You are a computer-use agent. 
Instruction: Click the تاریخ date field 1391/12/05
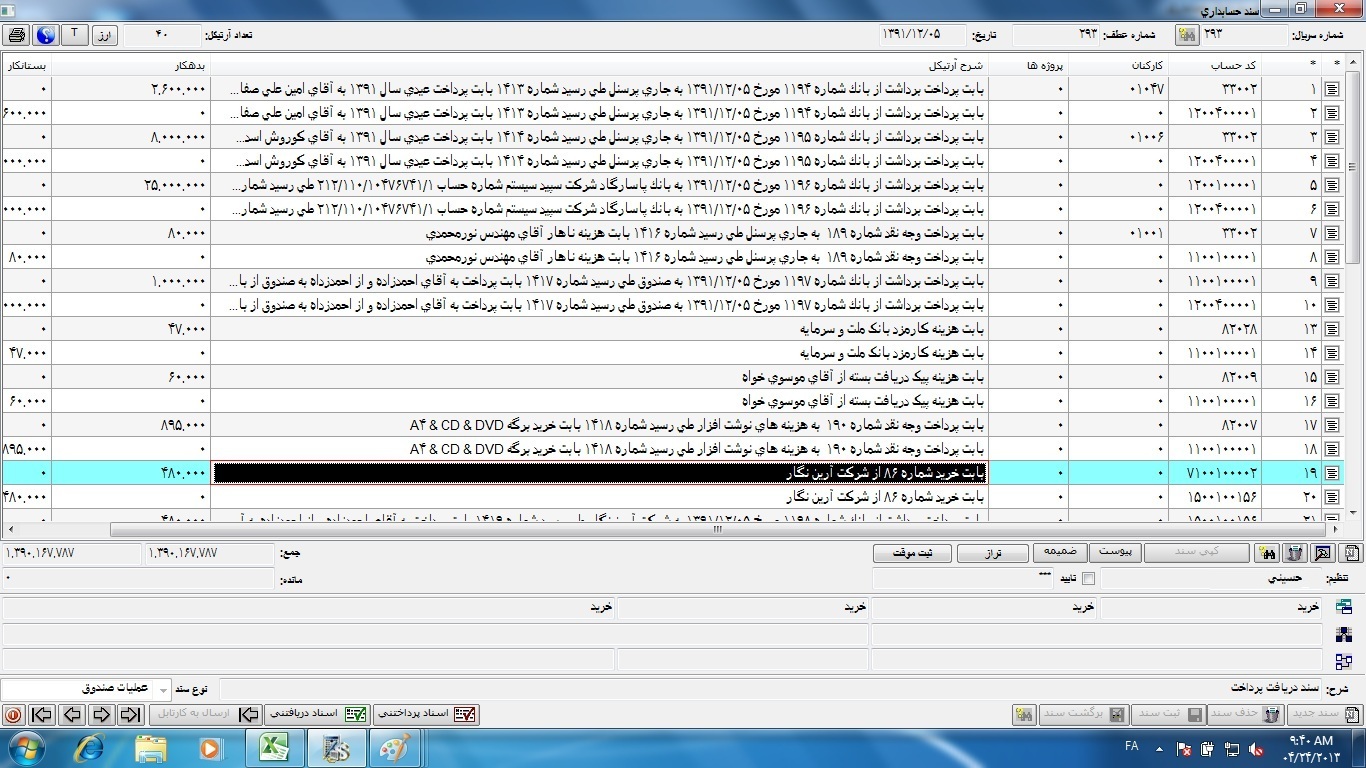pos(923,34)
